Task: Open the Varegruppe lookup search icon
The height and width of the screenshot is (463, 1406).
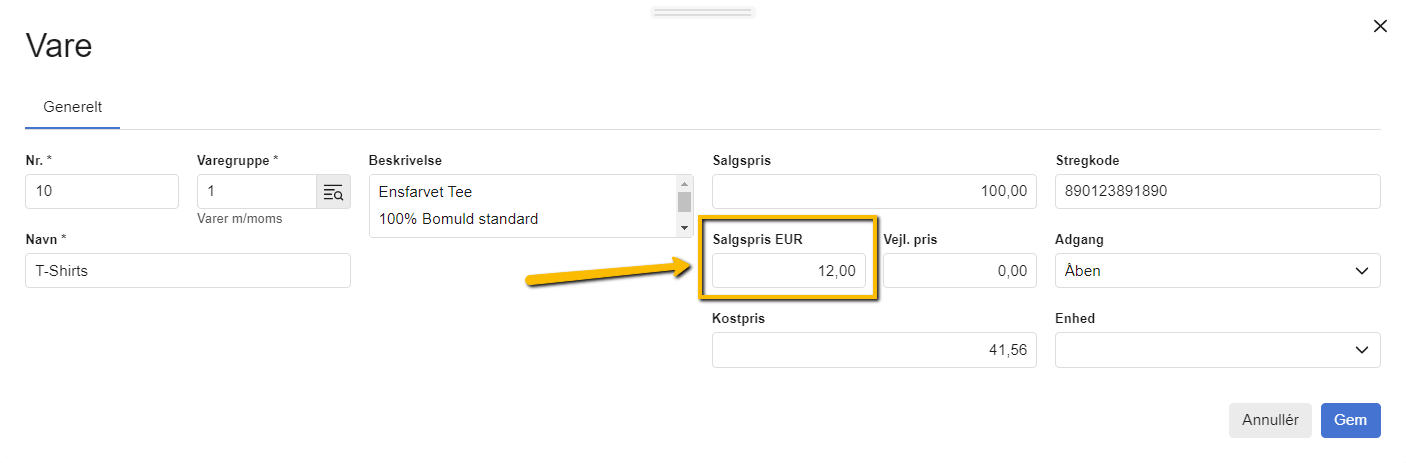Action: tap(333, 192)
